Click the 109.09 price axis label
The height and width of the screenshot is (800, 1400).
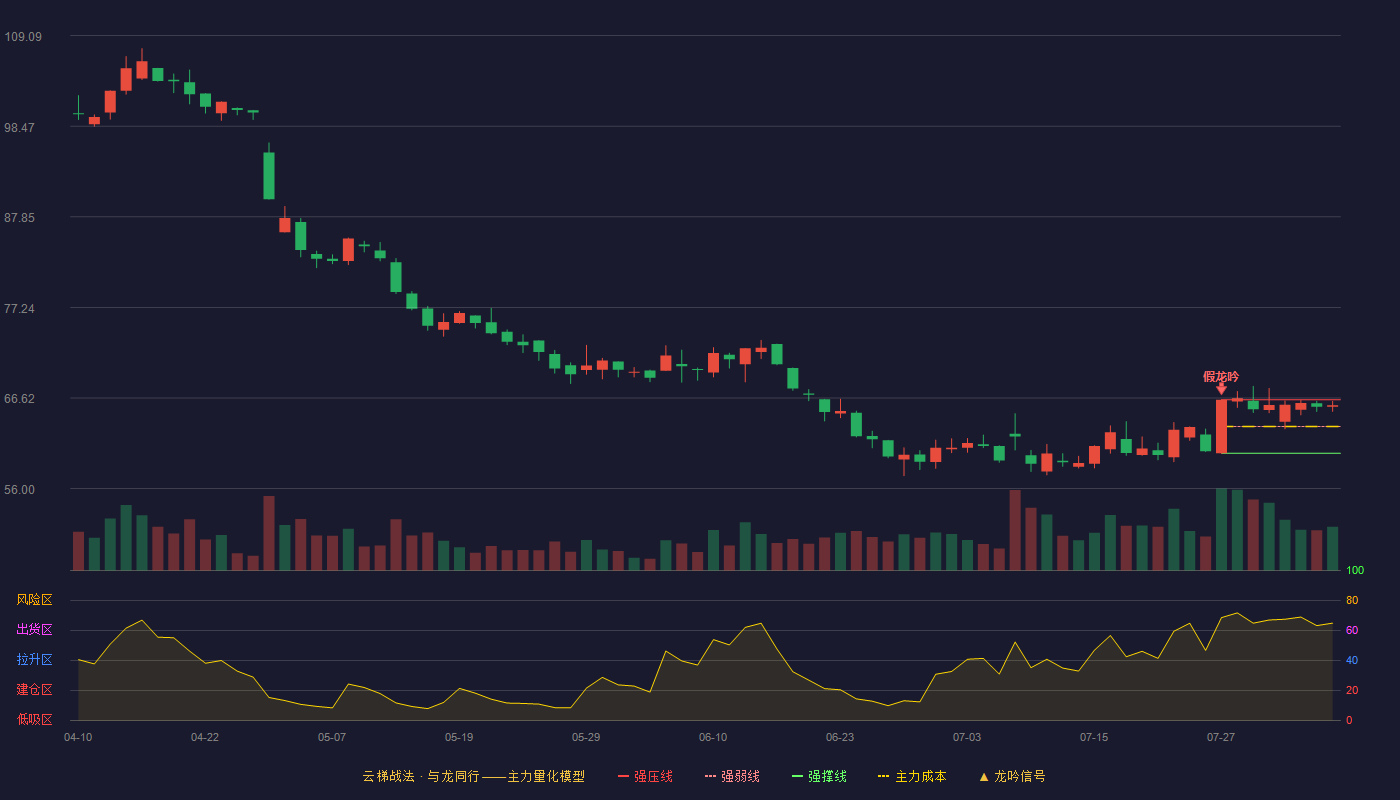point(23,37)
